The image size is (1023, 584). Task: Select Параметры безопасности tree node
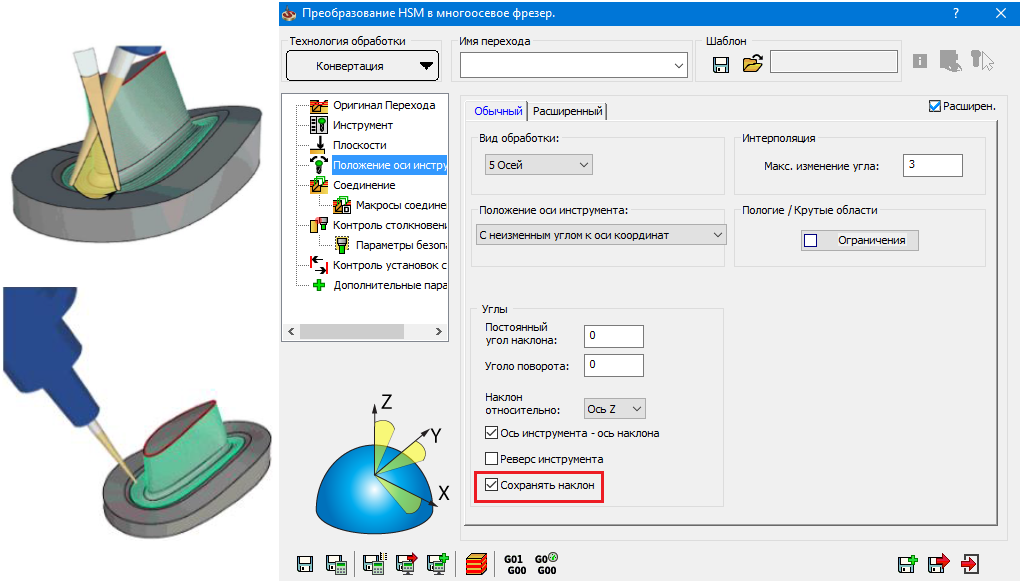tap(401, 245)
